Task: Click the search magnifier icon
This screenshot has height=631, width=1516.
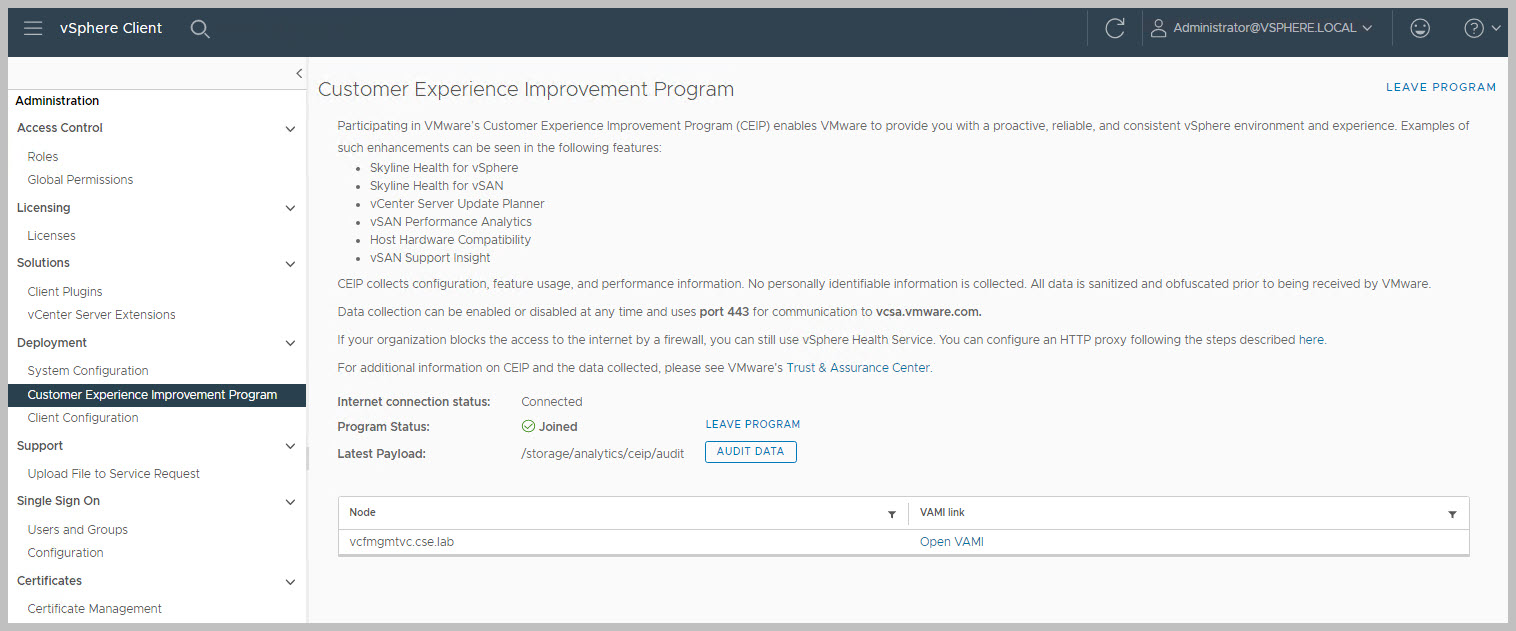Action: [200, 29]
